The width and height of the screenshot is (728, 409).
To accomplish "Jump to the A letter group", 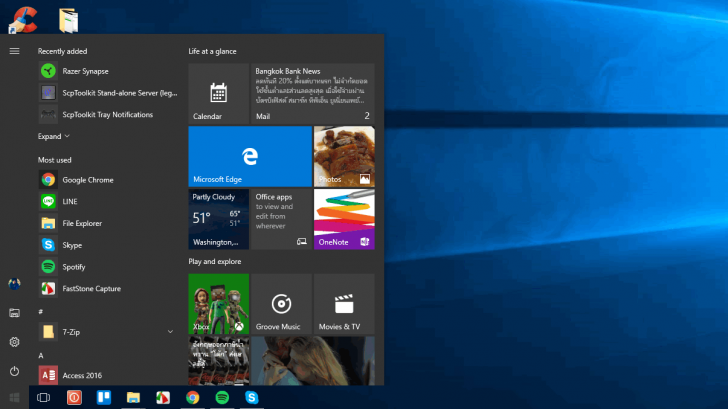I will pyautogui.click(x=41, y=355).
